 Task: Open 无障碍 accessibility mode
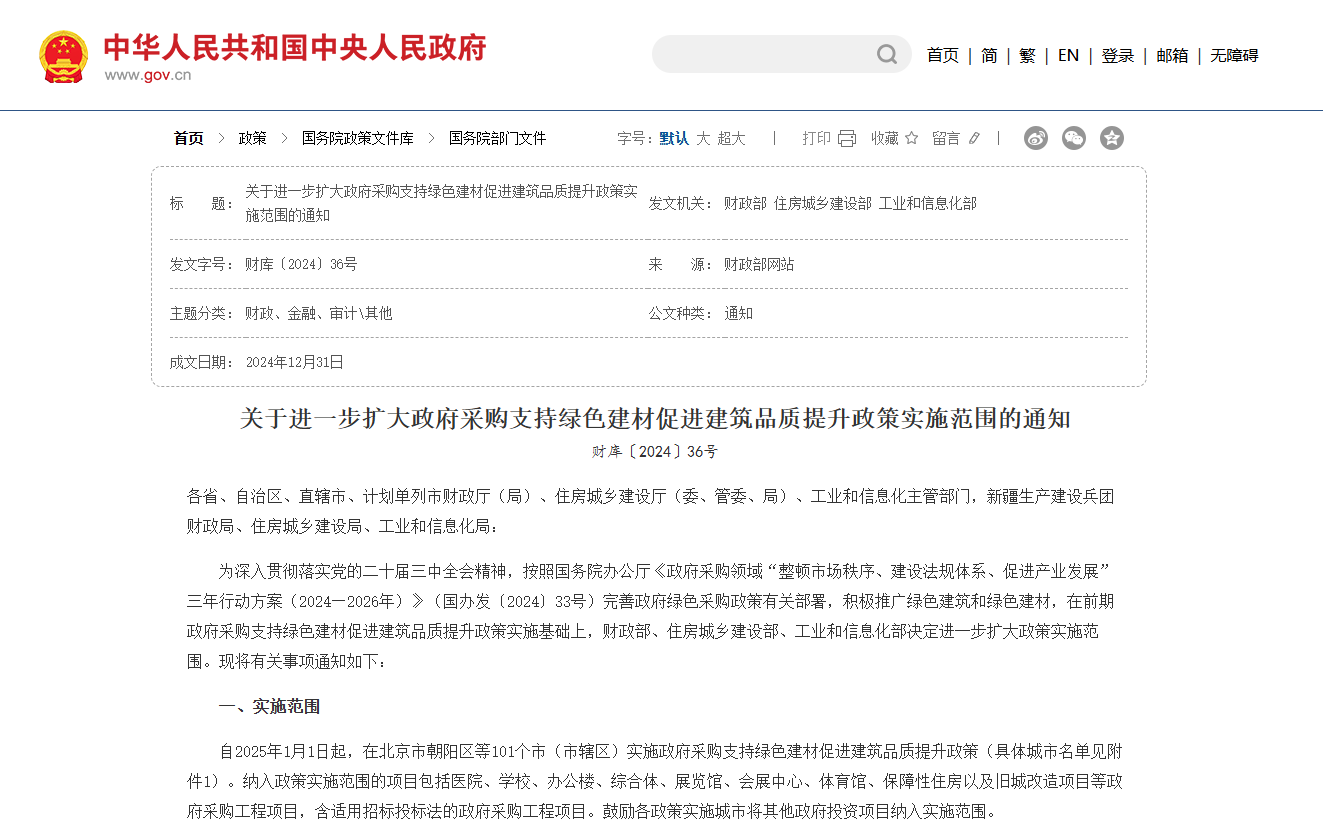coord(1234,55)
